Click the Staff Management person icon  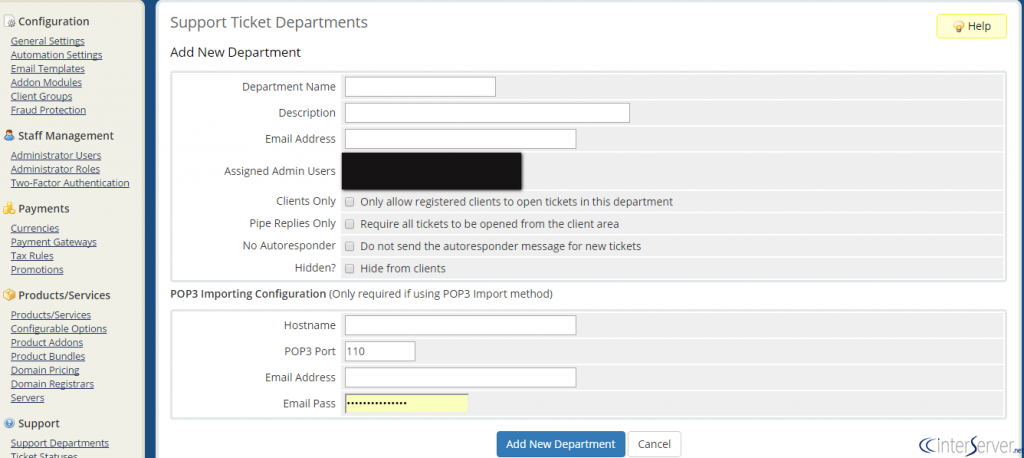[x=9, y=136]
